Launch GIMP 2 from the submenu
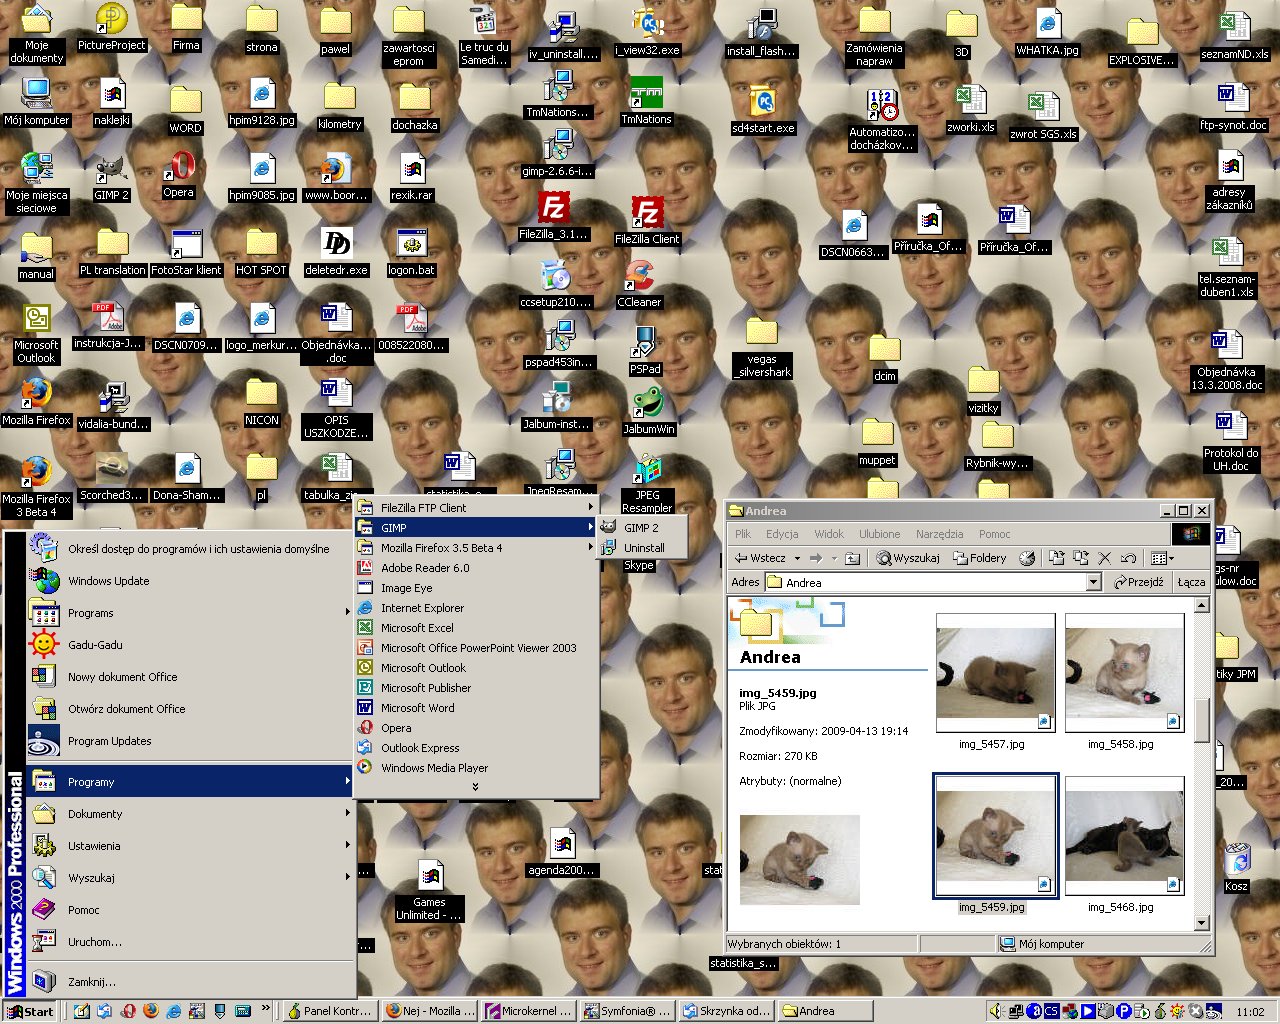This screenshot has width=1280, height=1024. coord(641,527)
